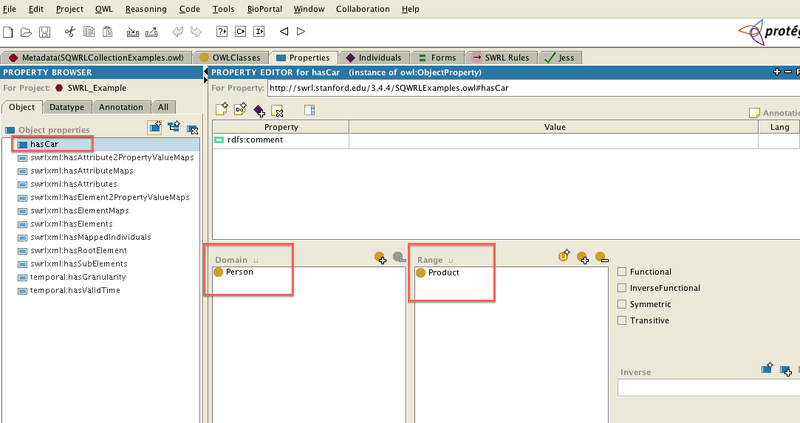This screenshot has height=423, width=800.
Task: Select the Product class in Range list
Action: pos(443,272)
